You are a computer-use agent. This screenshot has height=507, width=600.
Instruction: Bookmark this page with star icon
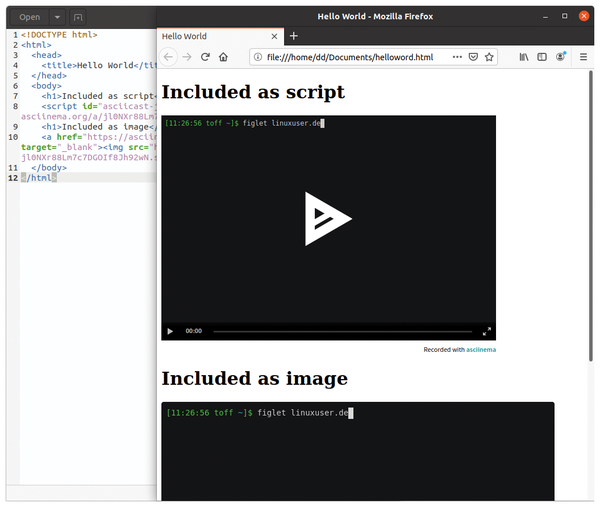coord(489,57)
